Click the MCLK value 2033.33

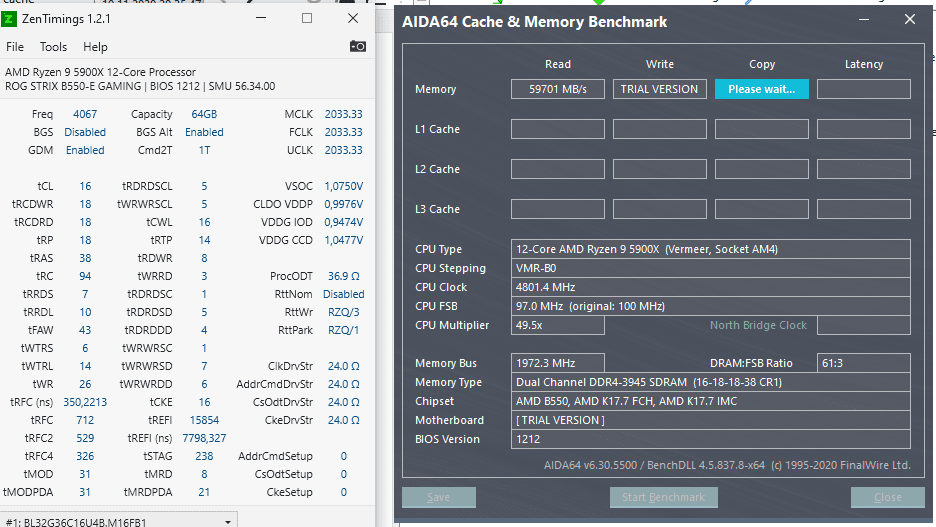[x=343, y=114]
